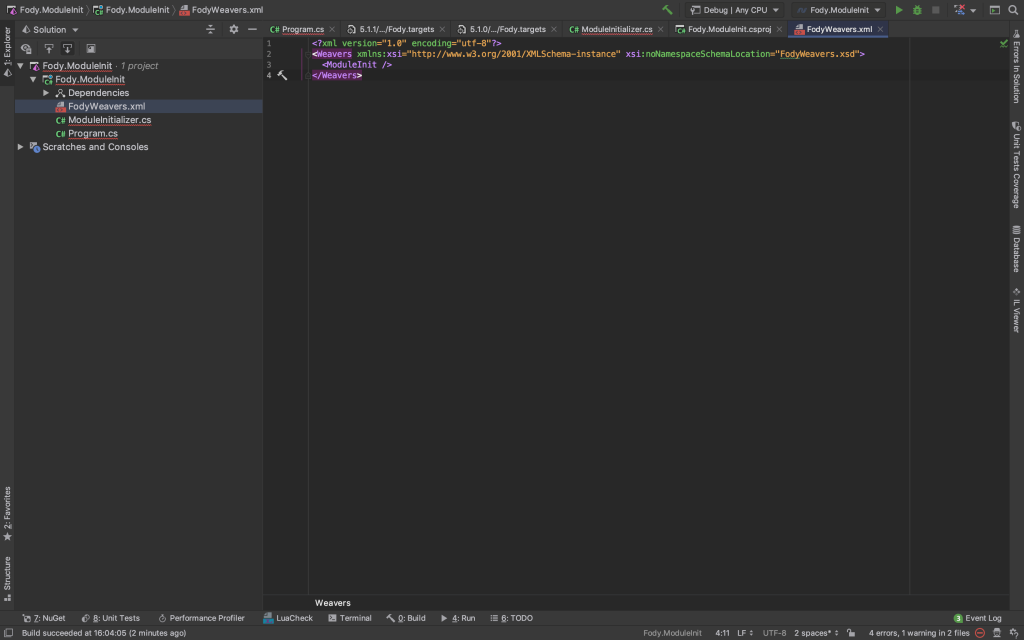Image resolution: width=1024 pixels, height=640 pixels.
Task: Close the Program.cs tab
Action: (332, 29)
